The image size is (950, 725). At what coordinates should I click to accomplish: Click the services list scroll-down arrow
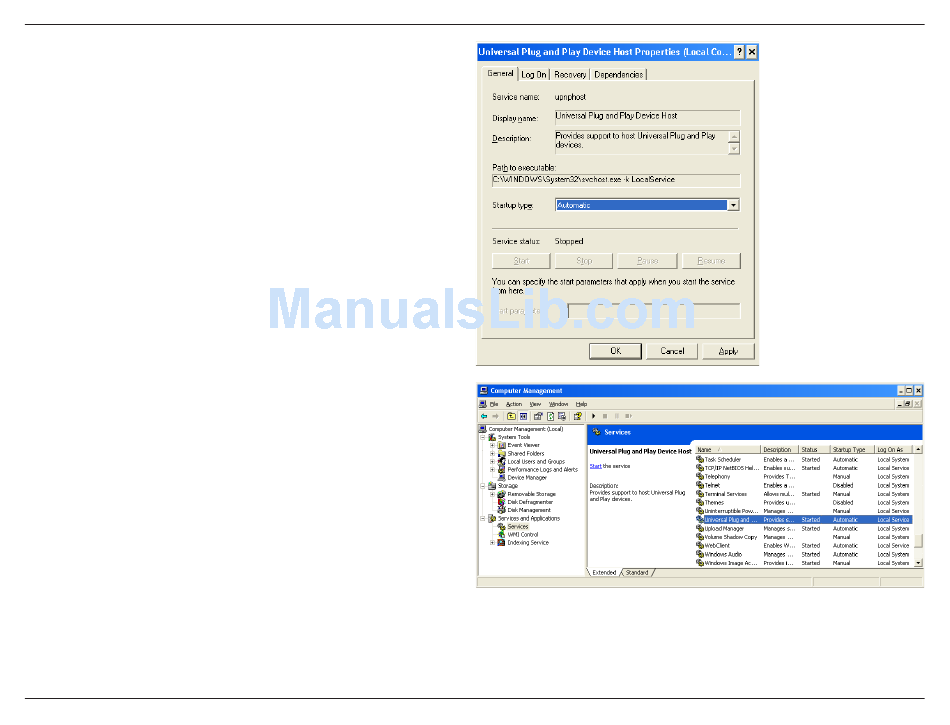[918, 563]
